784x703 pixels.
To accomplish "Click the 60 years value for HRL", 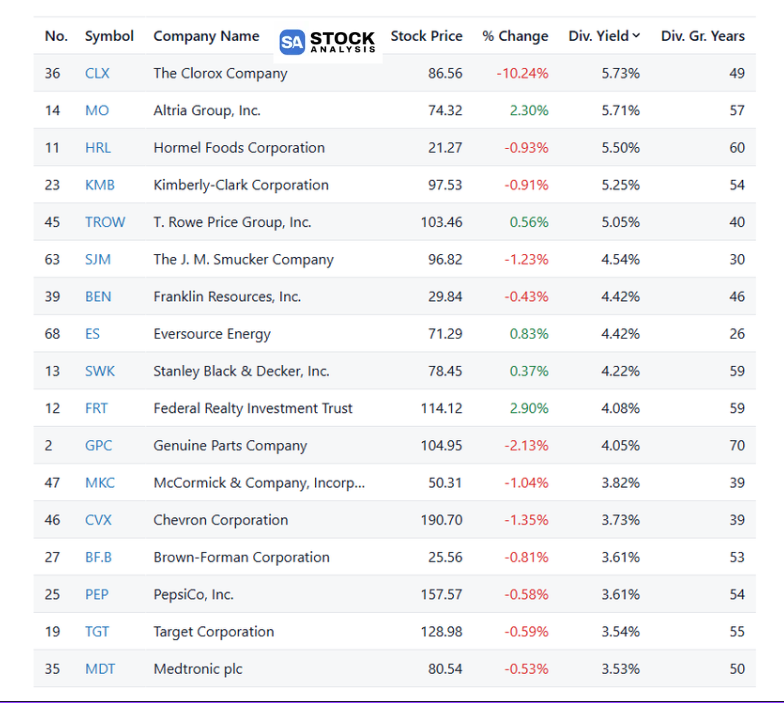I will [737, 148].
